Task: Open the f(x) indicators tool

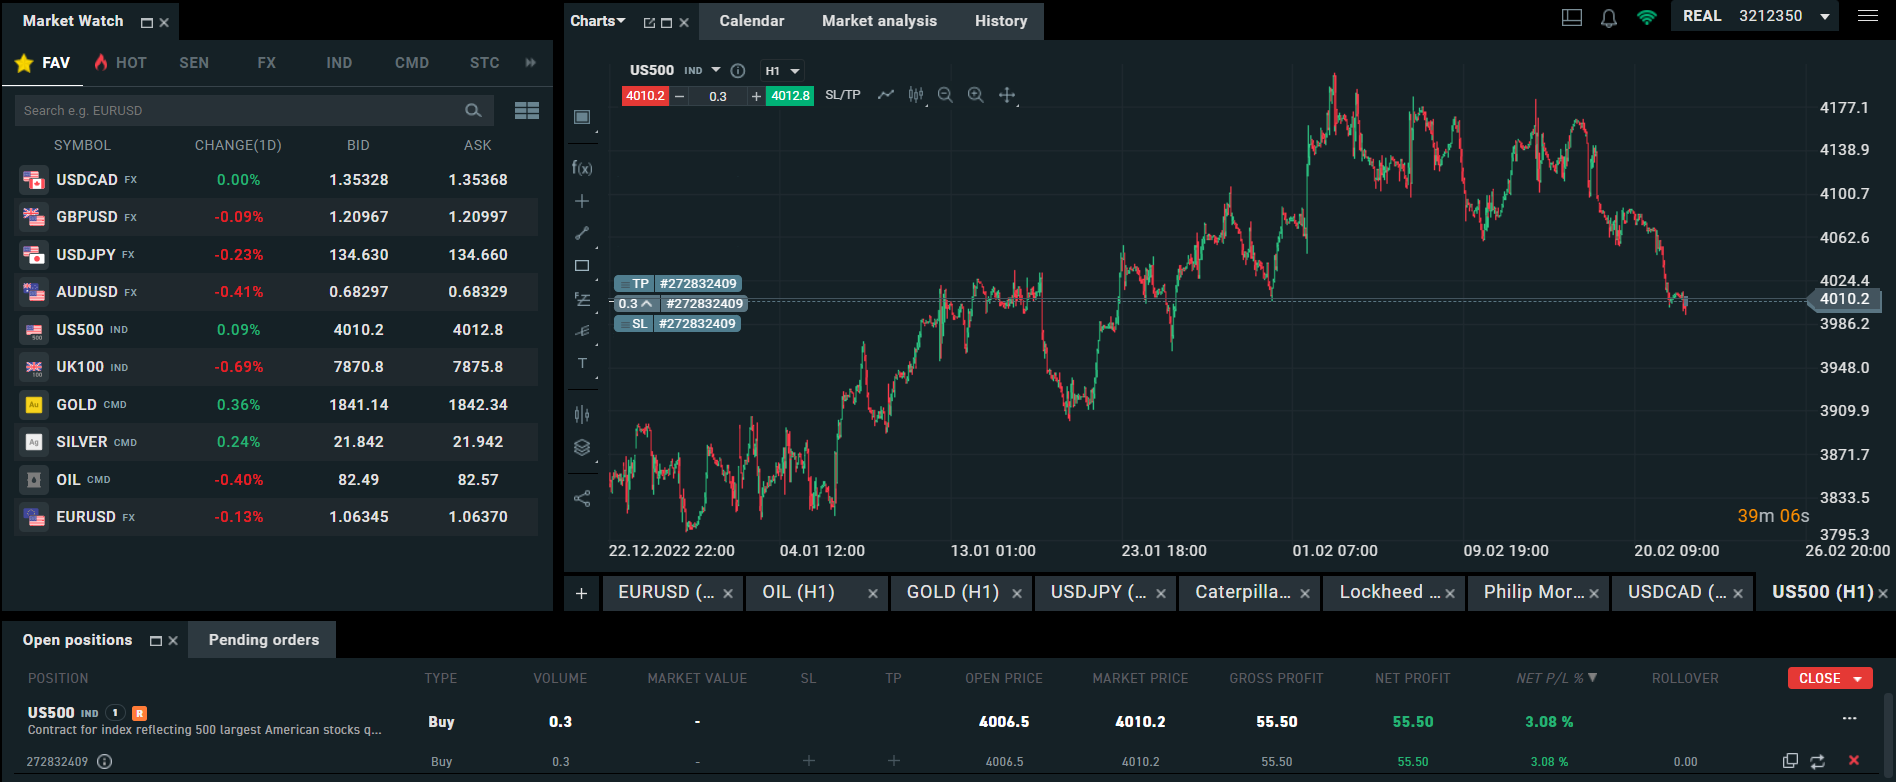Action: click(x=582, y=168)
